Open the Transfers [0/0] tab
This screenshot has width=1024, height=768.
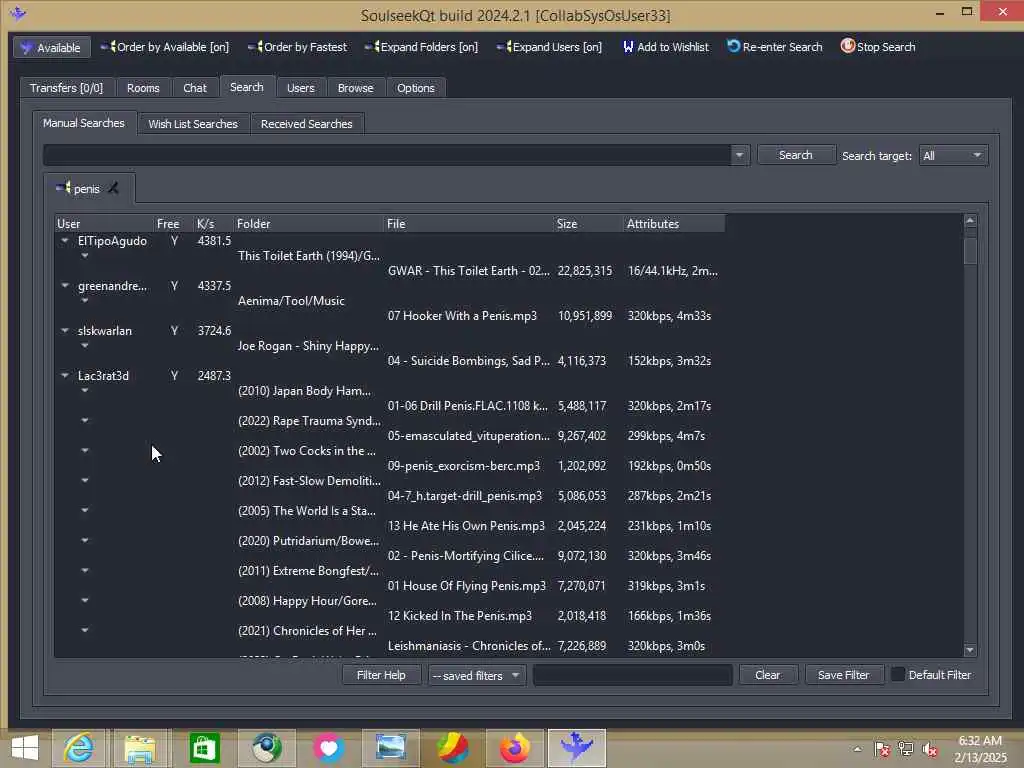pos(66,88)
